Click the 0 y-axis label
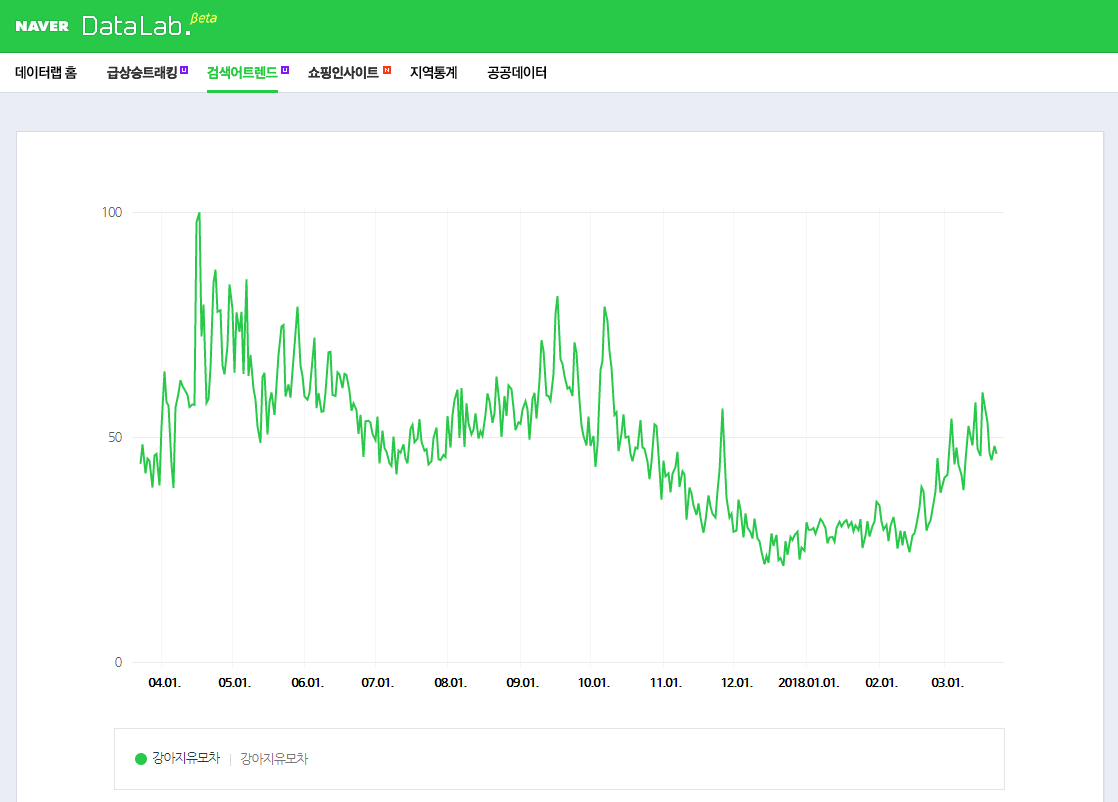This screenshot has height=802, width=1118. [x=118, y=663]
